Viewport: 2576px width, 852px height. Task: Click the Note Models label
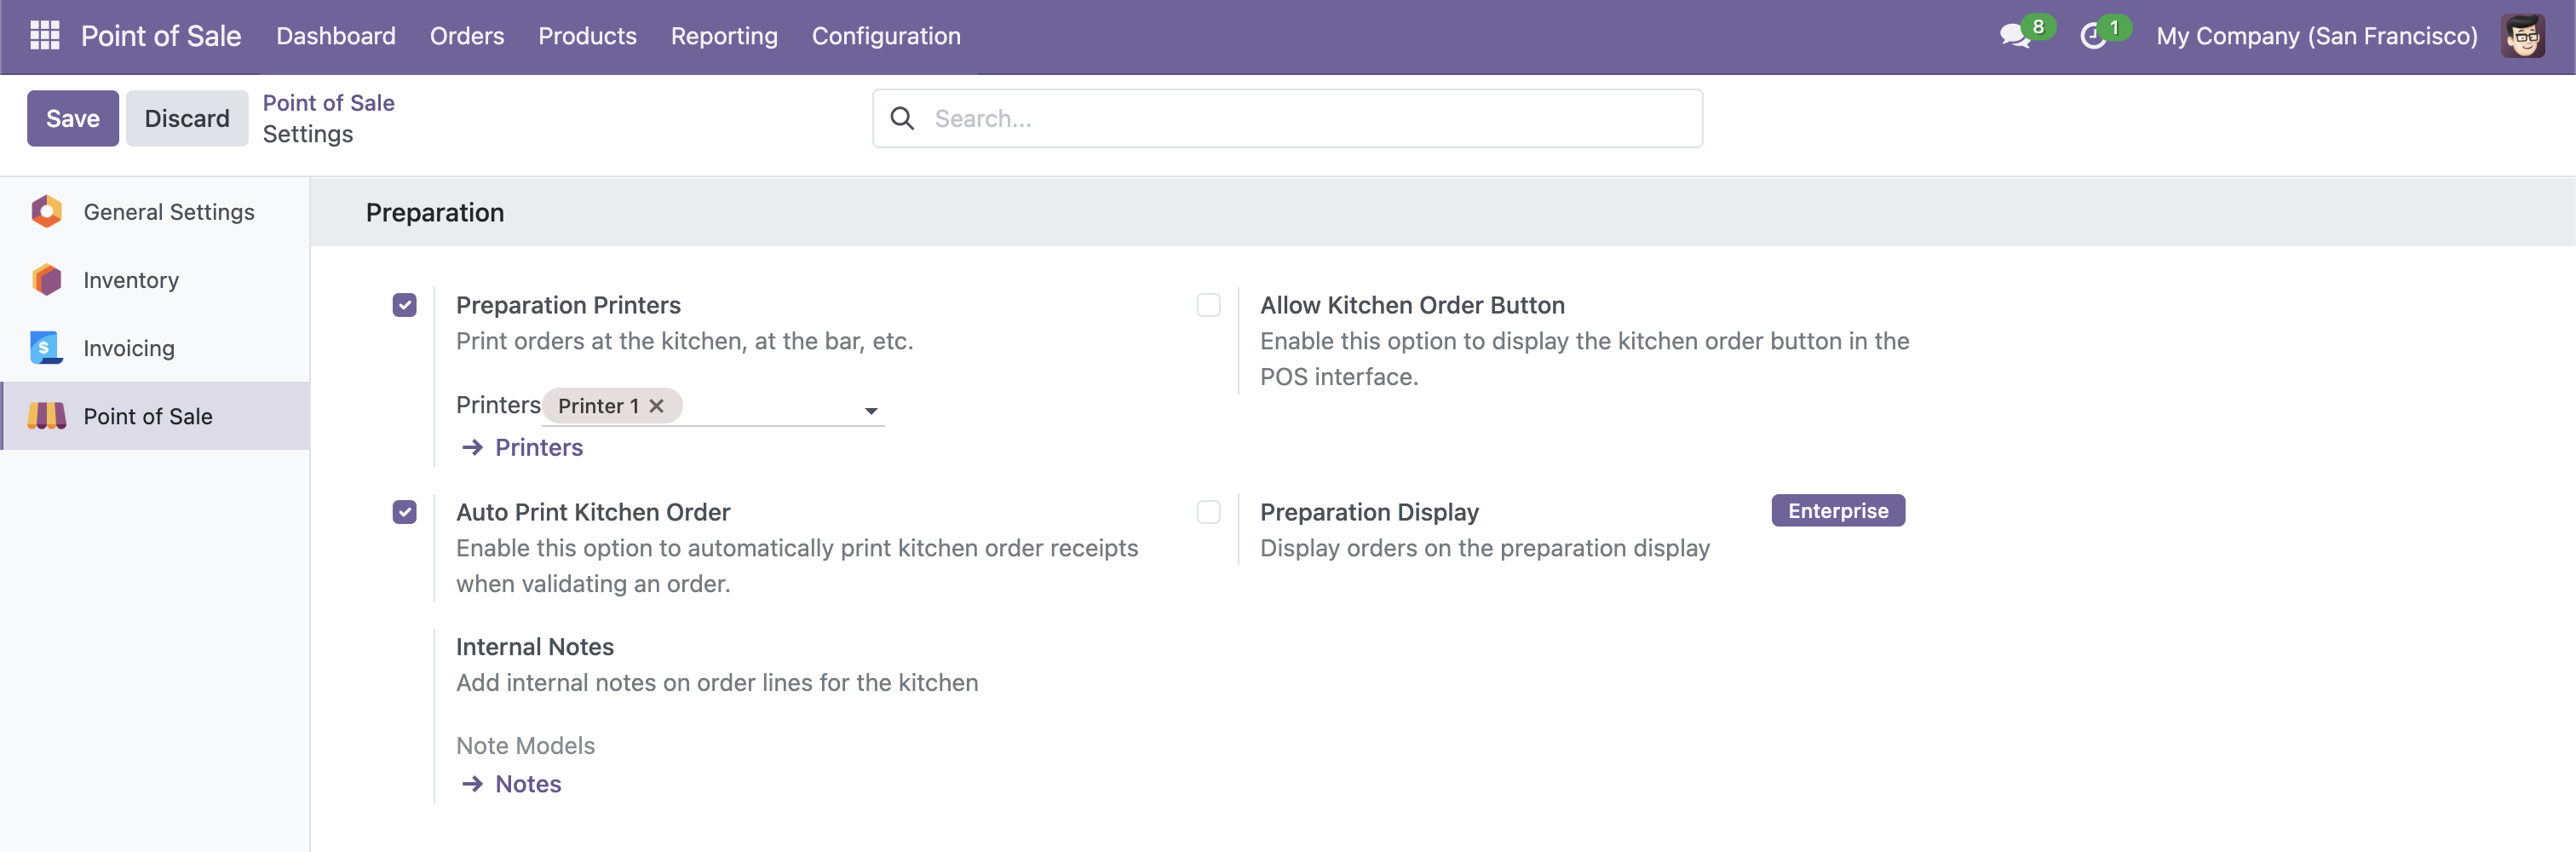(x=525, y=746)
